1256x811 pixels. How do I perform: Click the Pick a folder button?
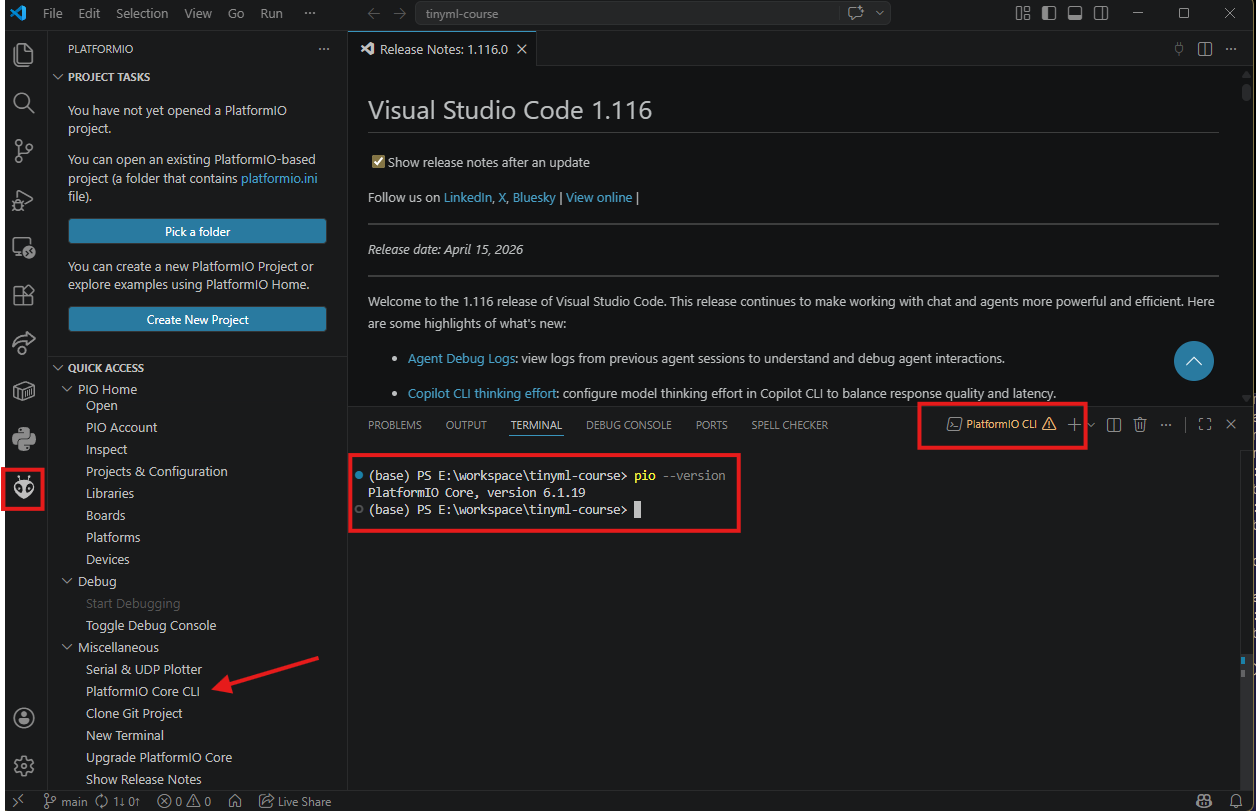(197, 231)
